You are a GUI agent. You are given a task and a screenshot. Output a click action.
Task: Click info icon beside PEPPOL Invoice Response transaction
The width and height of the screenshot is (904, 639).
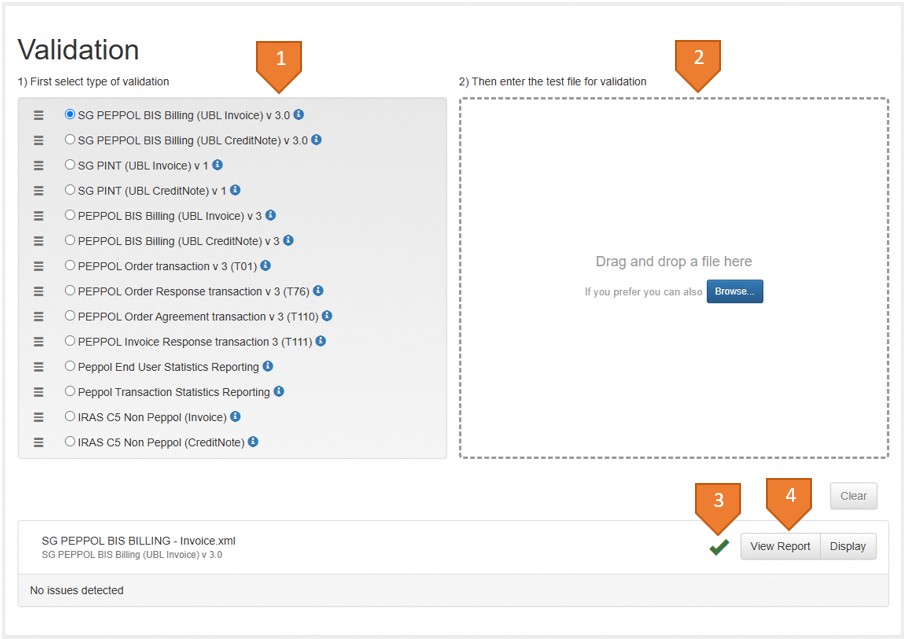[320, 341]
